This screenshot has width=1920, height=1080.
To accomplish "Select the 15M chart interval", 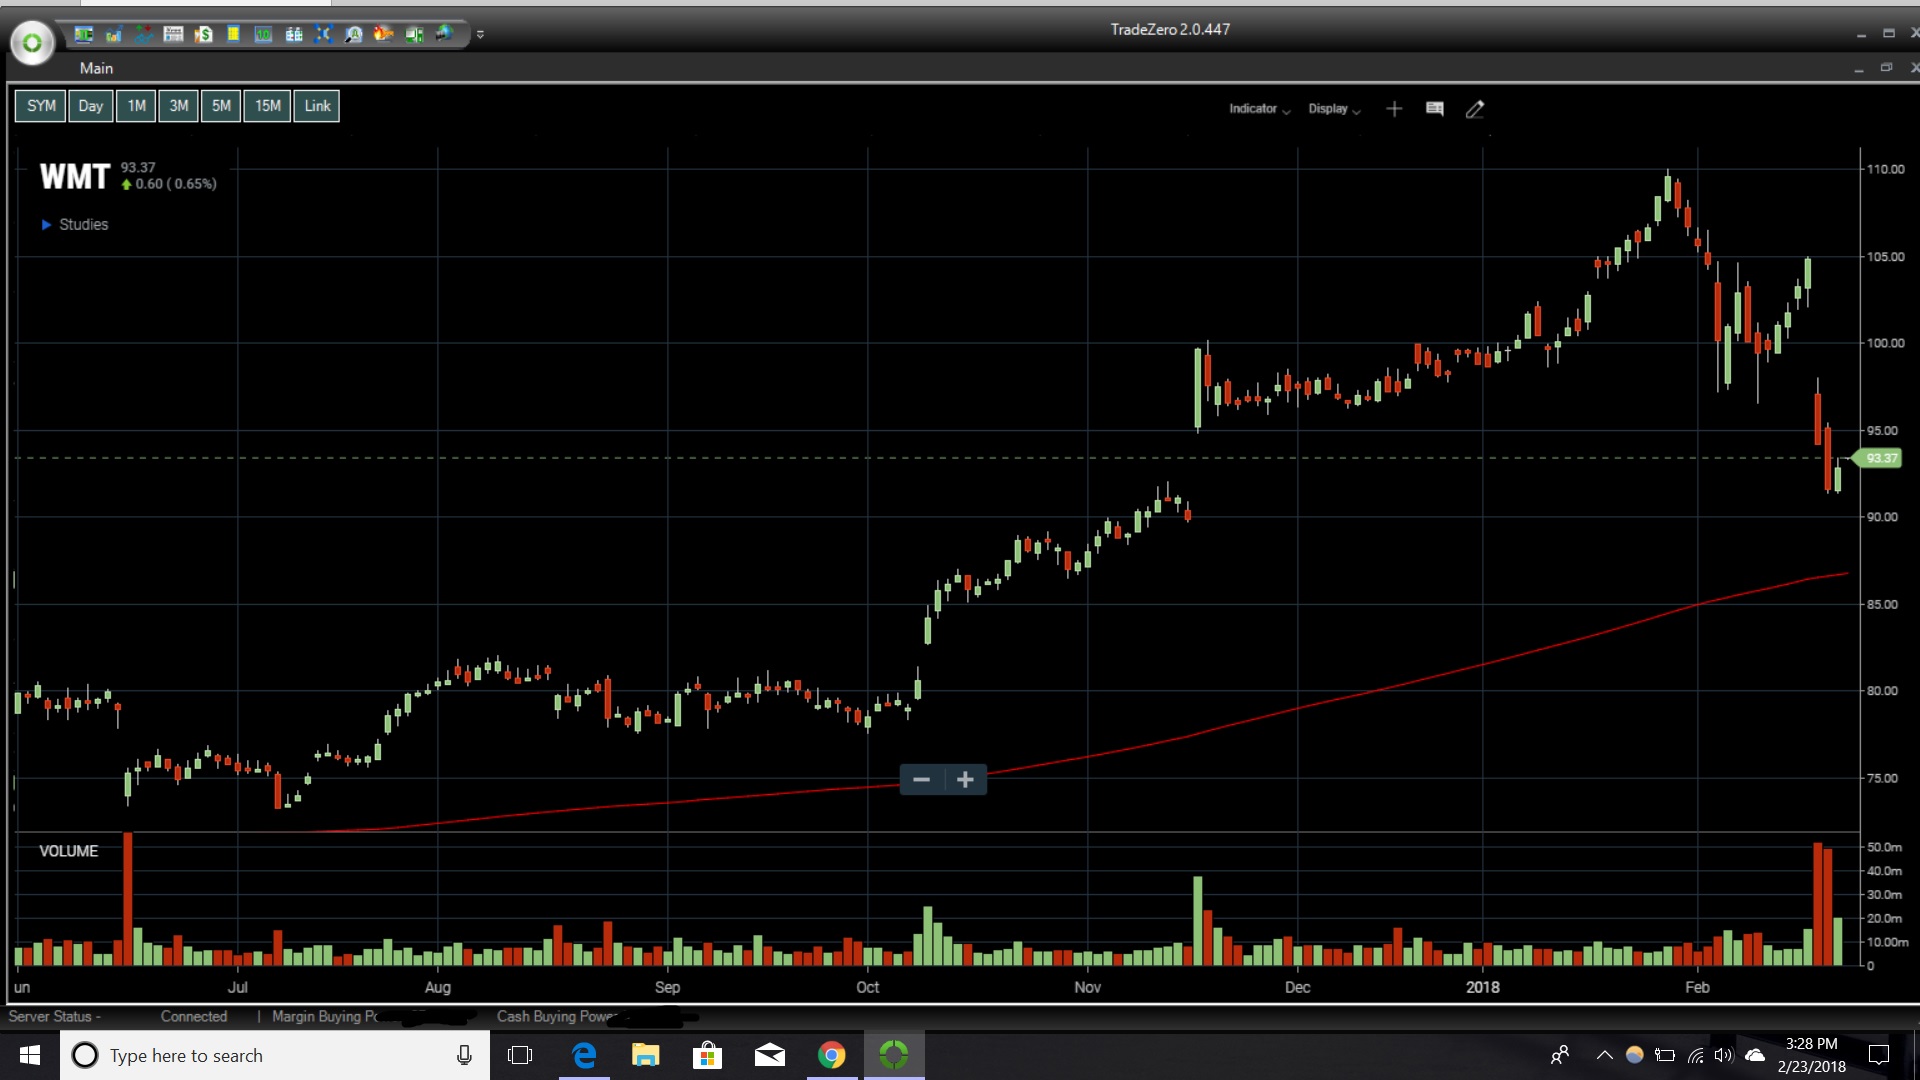I will point(267,106).
